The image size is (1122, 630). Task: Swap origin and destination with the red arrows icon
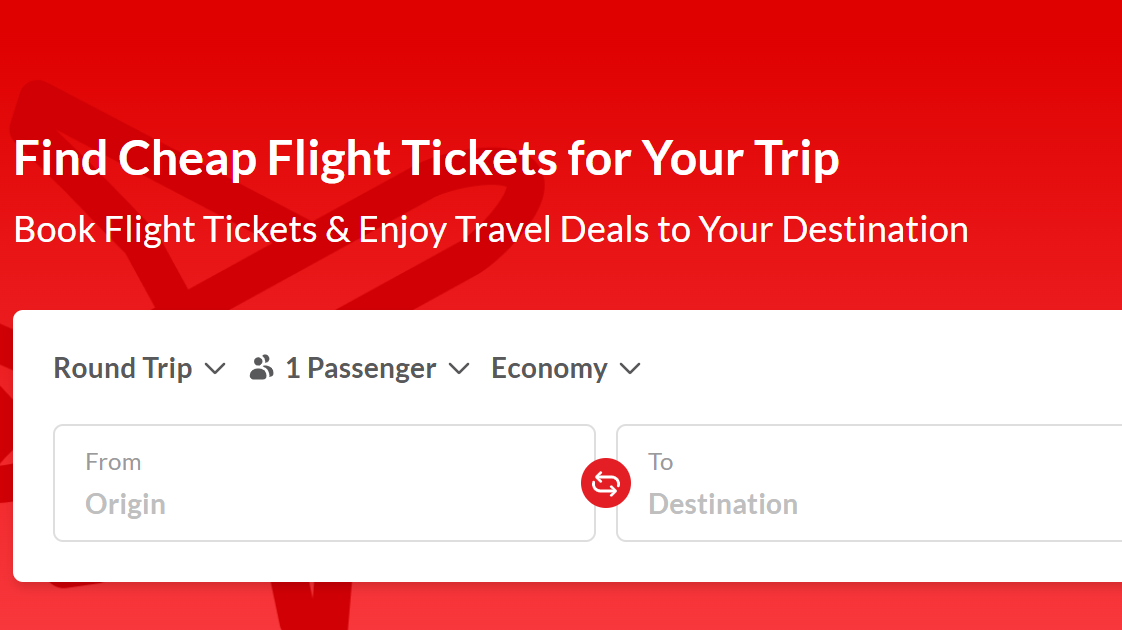click(x=606, y=484)
